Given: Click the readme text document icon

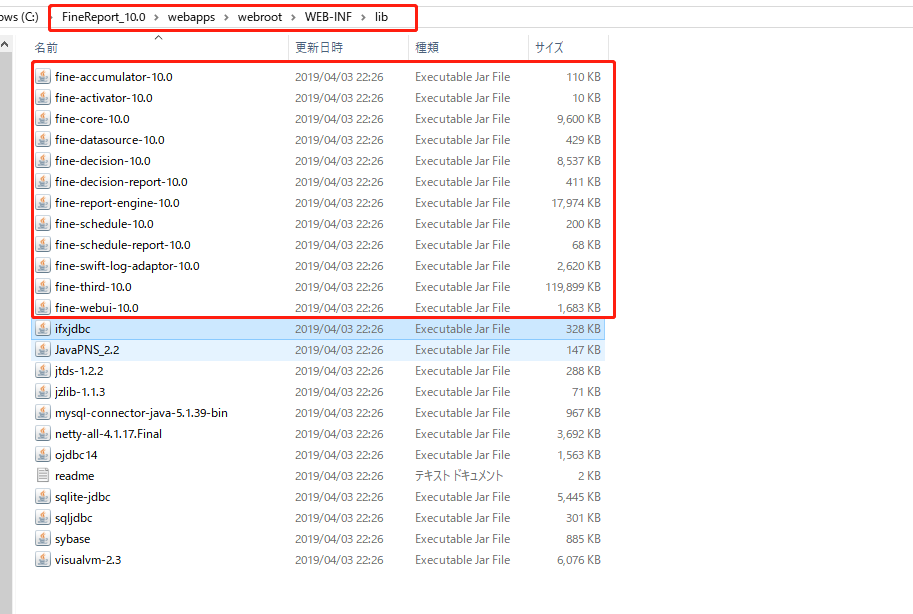Looking at the screenshot, I should 43,475.
